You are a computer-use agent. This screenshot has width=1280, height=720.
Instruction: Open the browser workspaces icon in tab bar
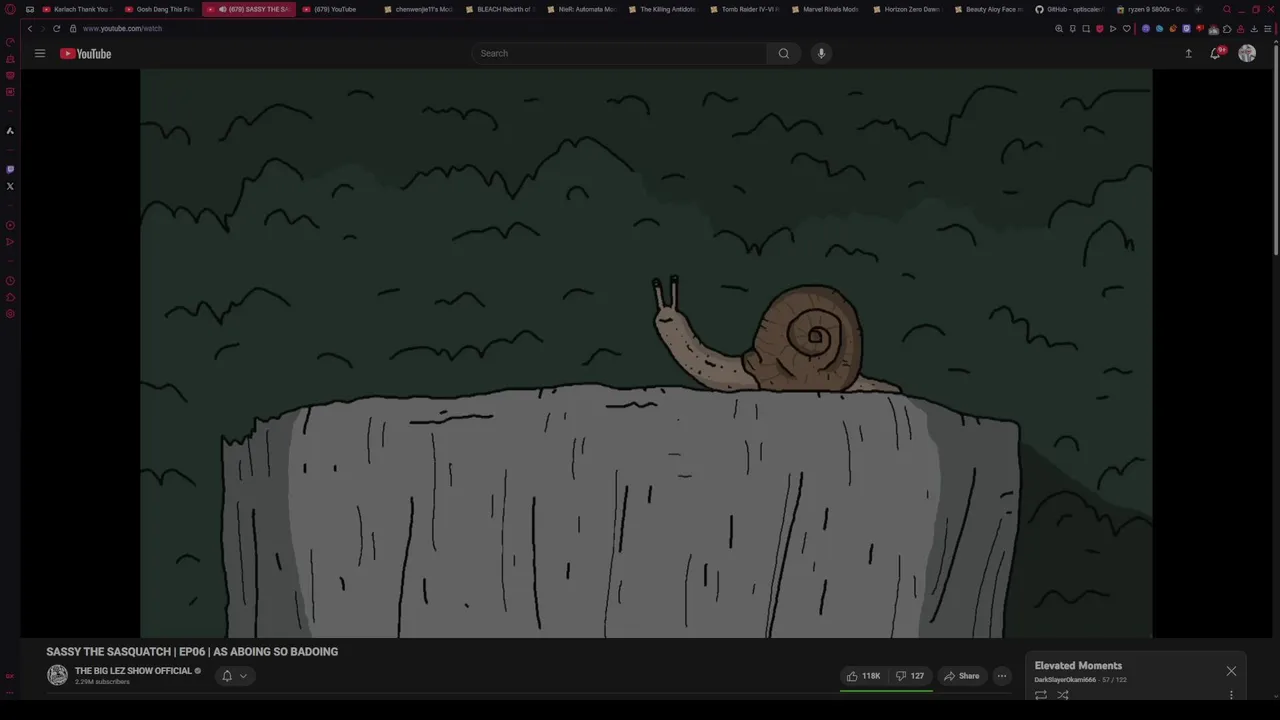29,9
